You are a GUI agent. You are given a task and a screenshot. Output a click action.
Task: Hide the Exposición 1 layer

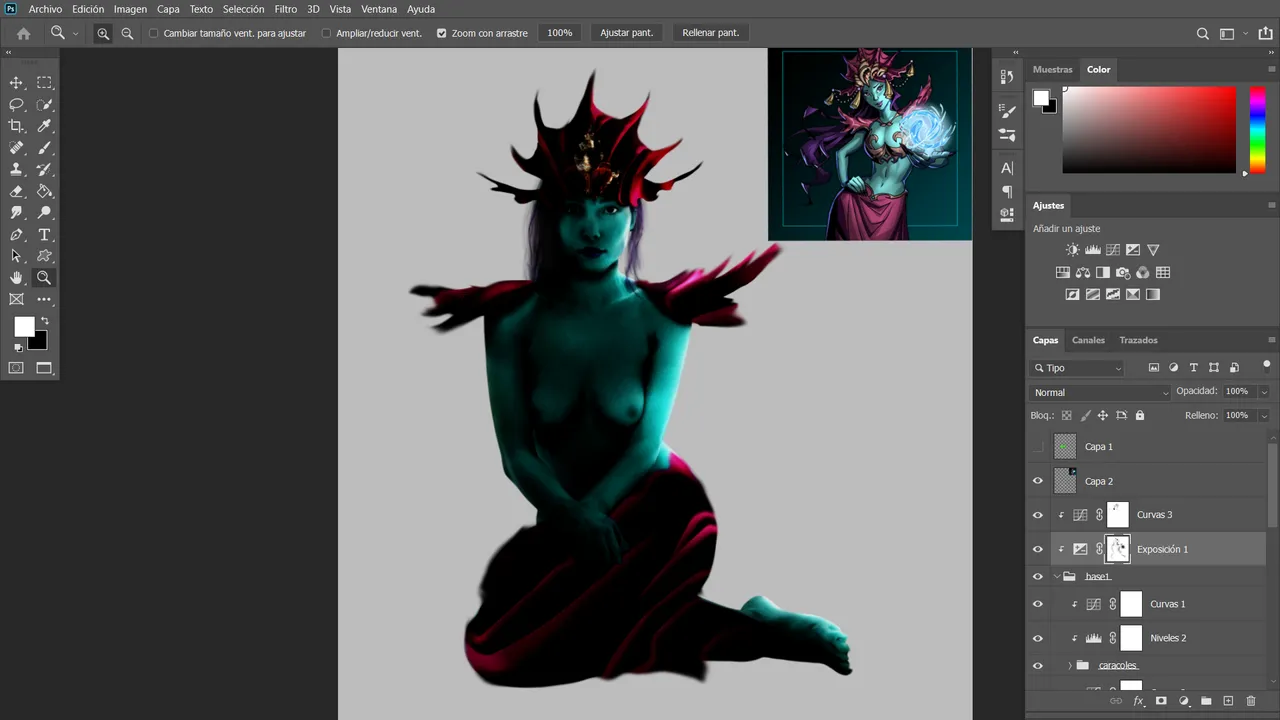tap(1037, 549)
